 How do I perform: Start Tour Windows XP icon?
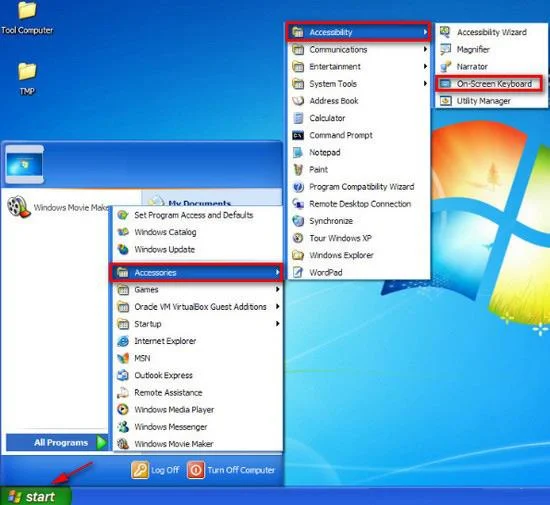click(298, 238)
